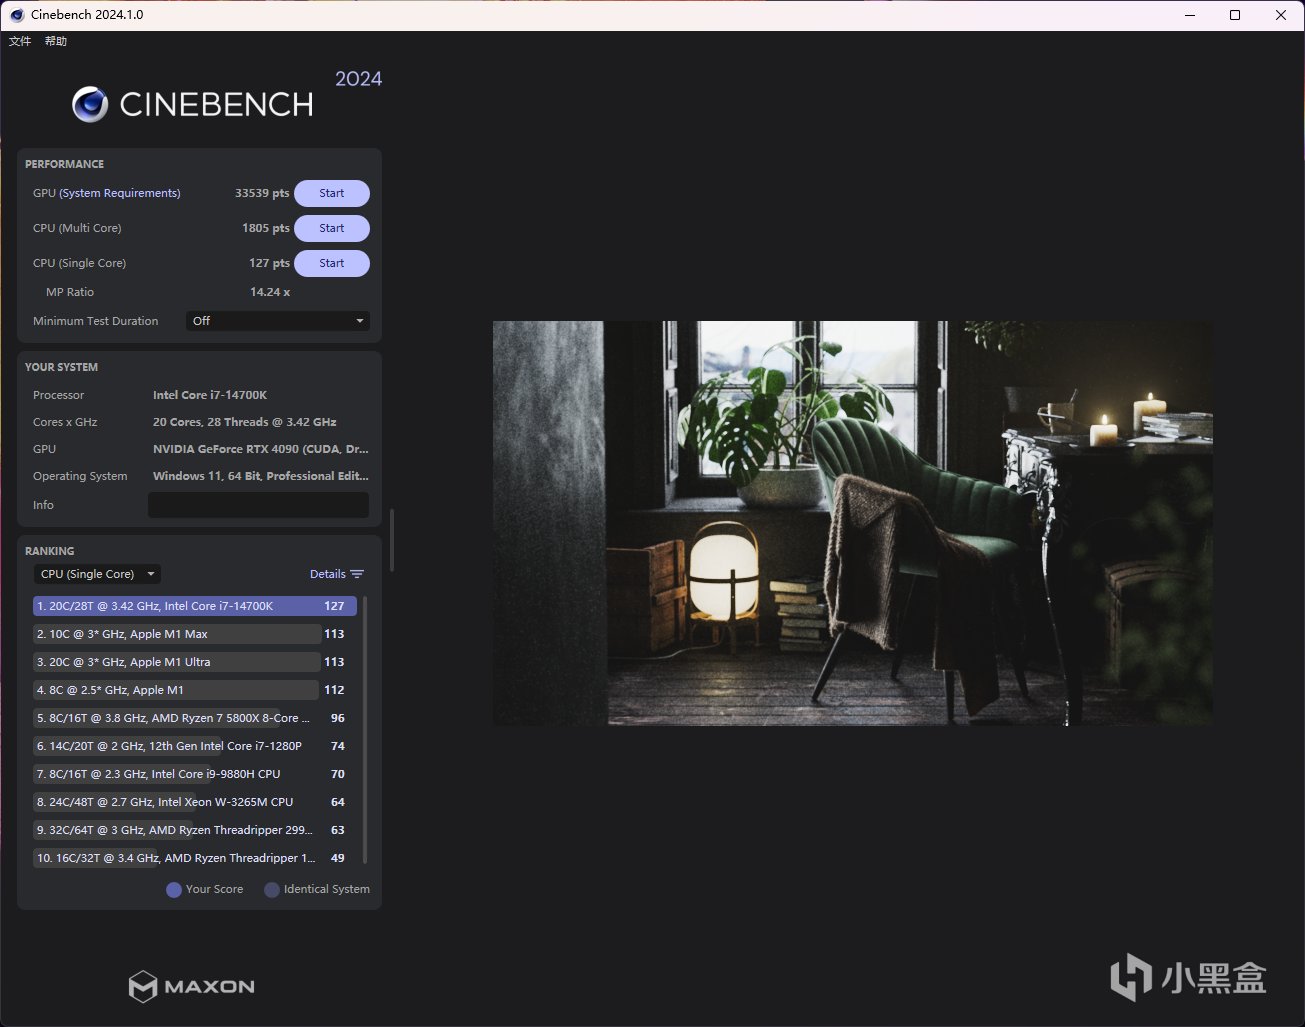
Task: Click the GPU score 33539 pts
Action: click(262, 193)
